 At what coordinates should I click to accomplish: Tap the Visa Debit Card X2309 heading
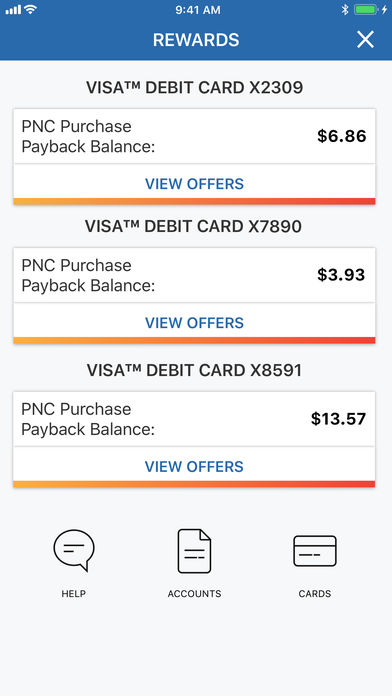tap(194, 88)
